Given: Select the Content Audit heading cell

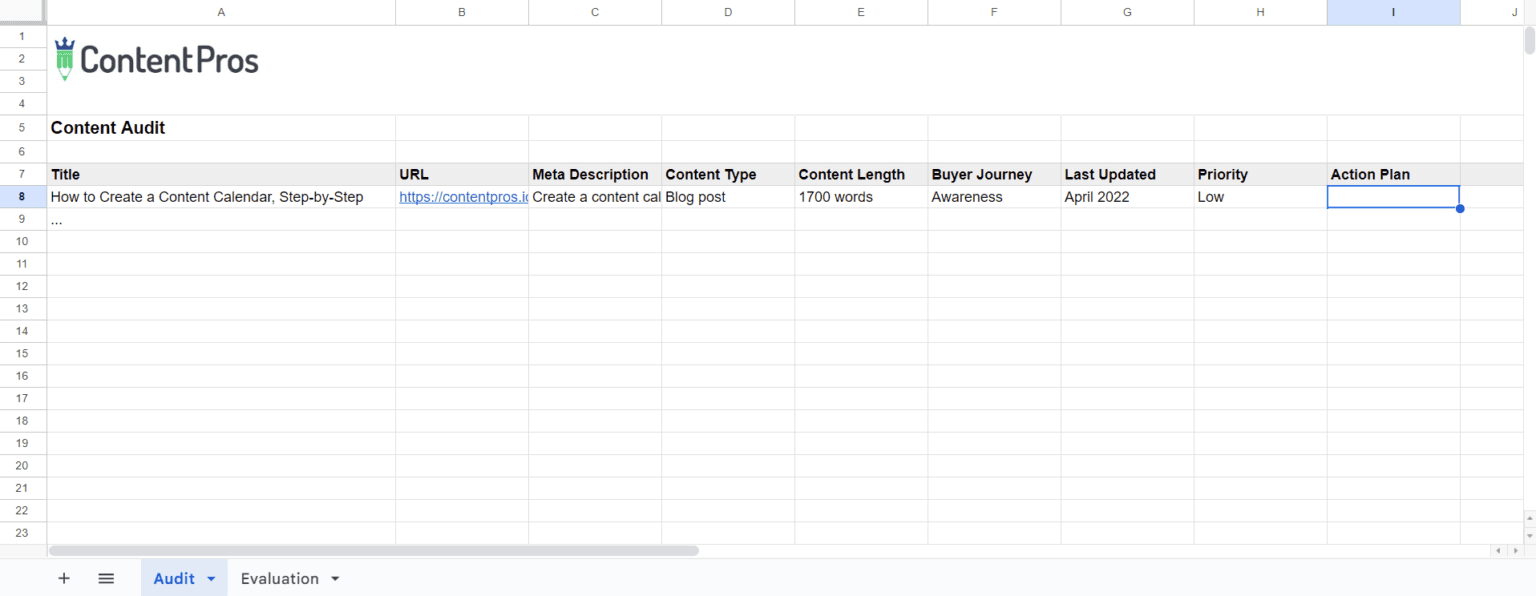Looking at the screenshot, I should click(x=221, y=128).
